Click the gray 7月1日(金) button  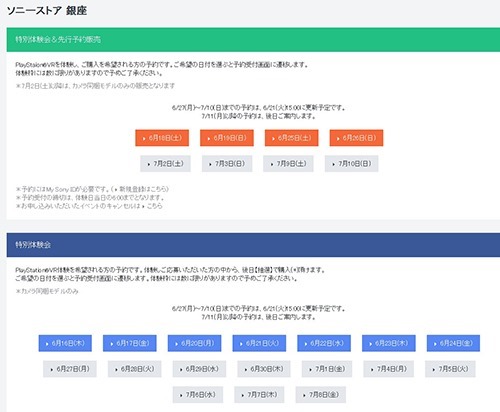pyautogui.click(x=327, y=369)
